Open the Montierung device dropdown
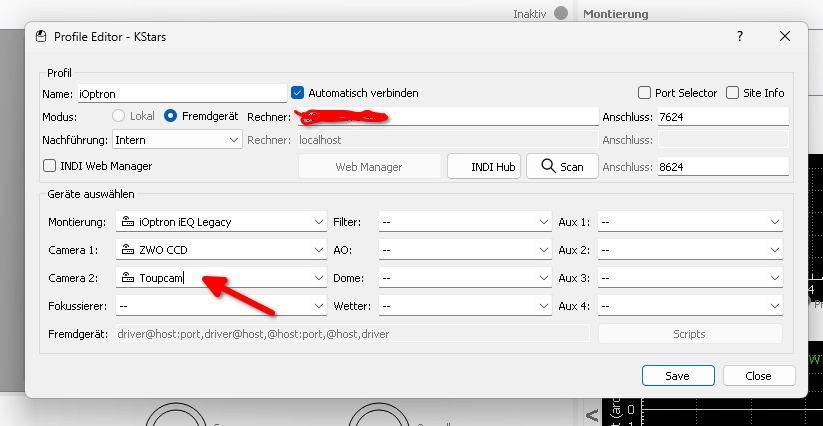823x426 pixels. [221, 222]
